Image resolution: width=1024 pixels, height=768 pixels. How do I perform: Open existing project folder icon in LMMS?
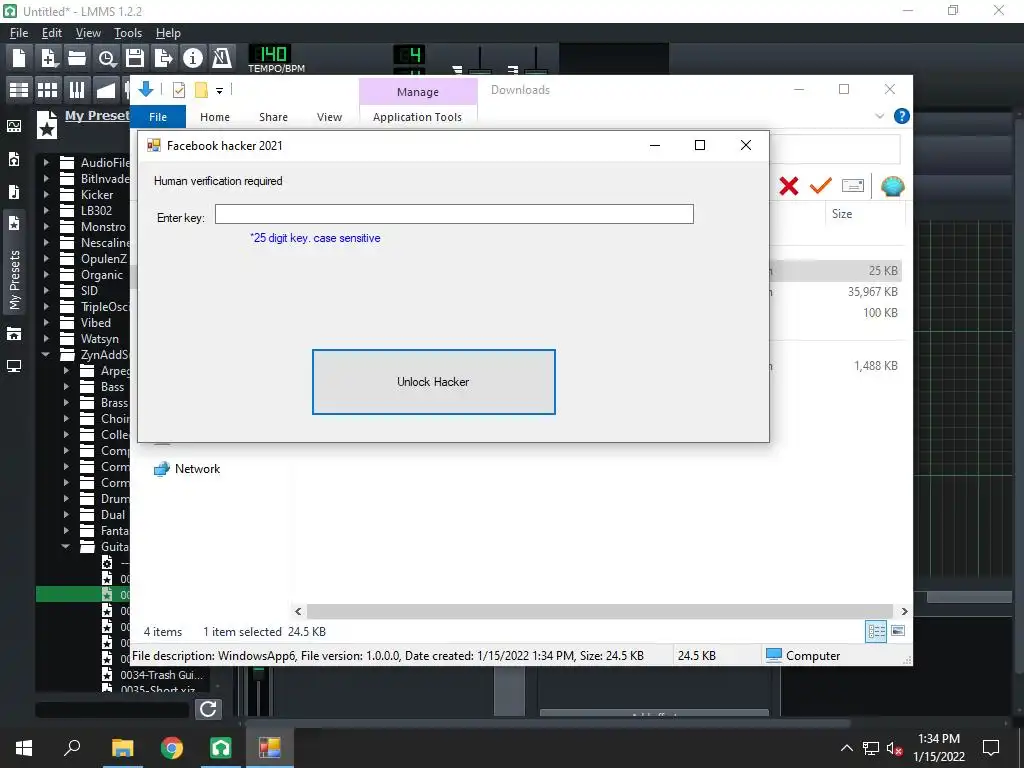(77, 58)
